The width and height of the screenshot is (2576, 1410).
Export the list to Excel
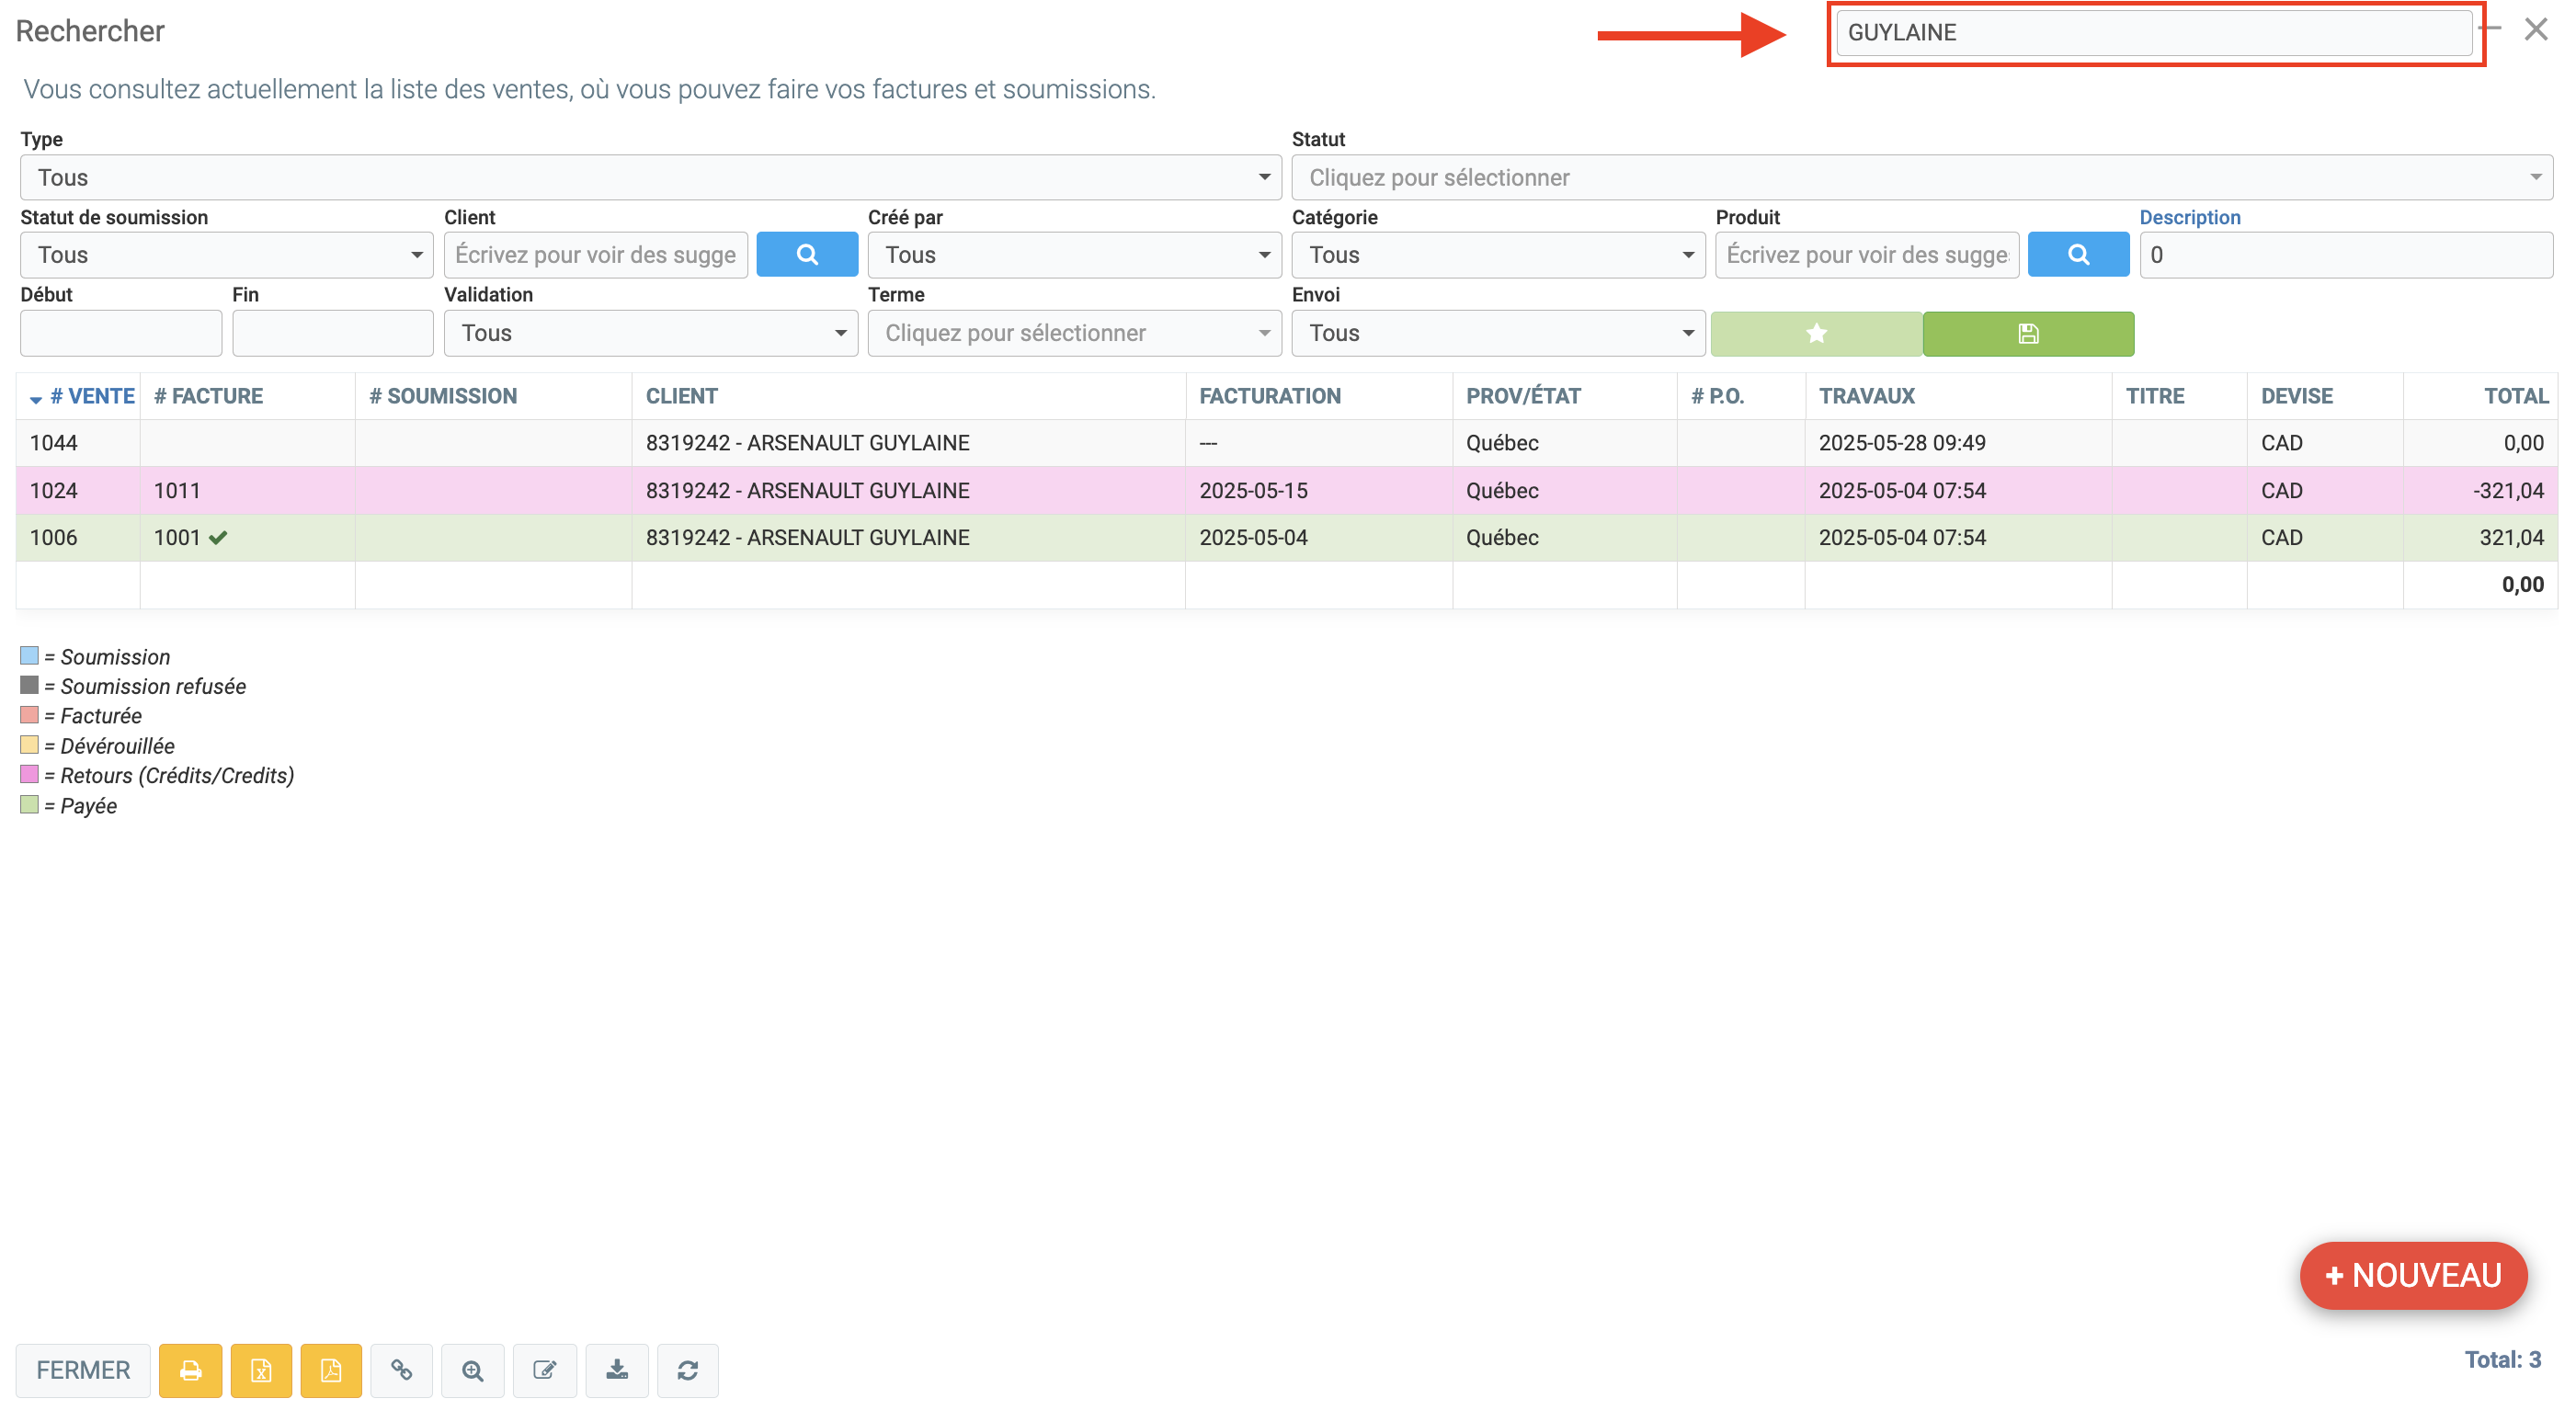click(x=261, y=1370)
